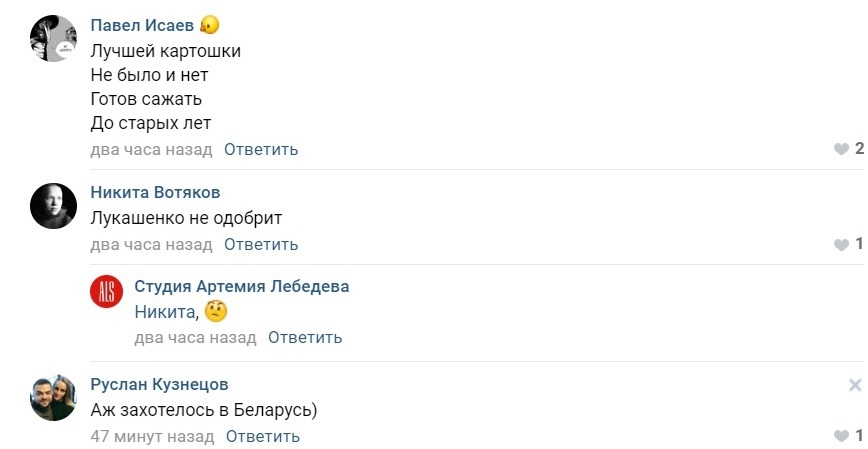Viewport: 868px width, 449px height.
Task: Click "47 минут назад" timestamp
Action: 152,436
